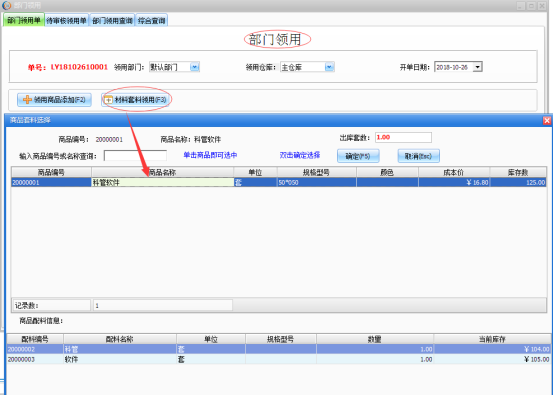Screen dimensions: 553x396
Task: Click the 颜色 column header
Action: pos(387,172)
